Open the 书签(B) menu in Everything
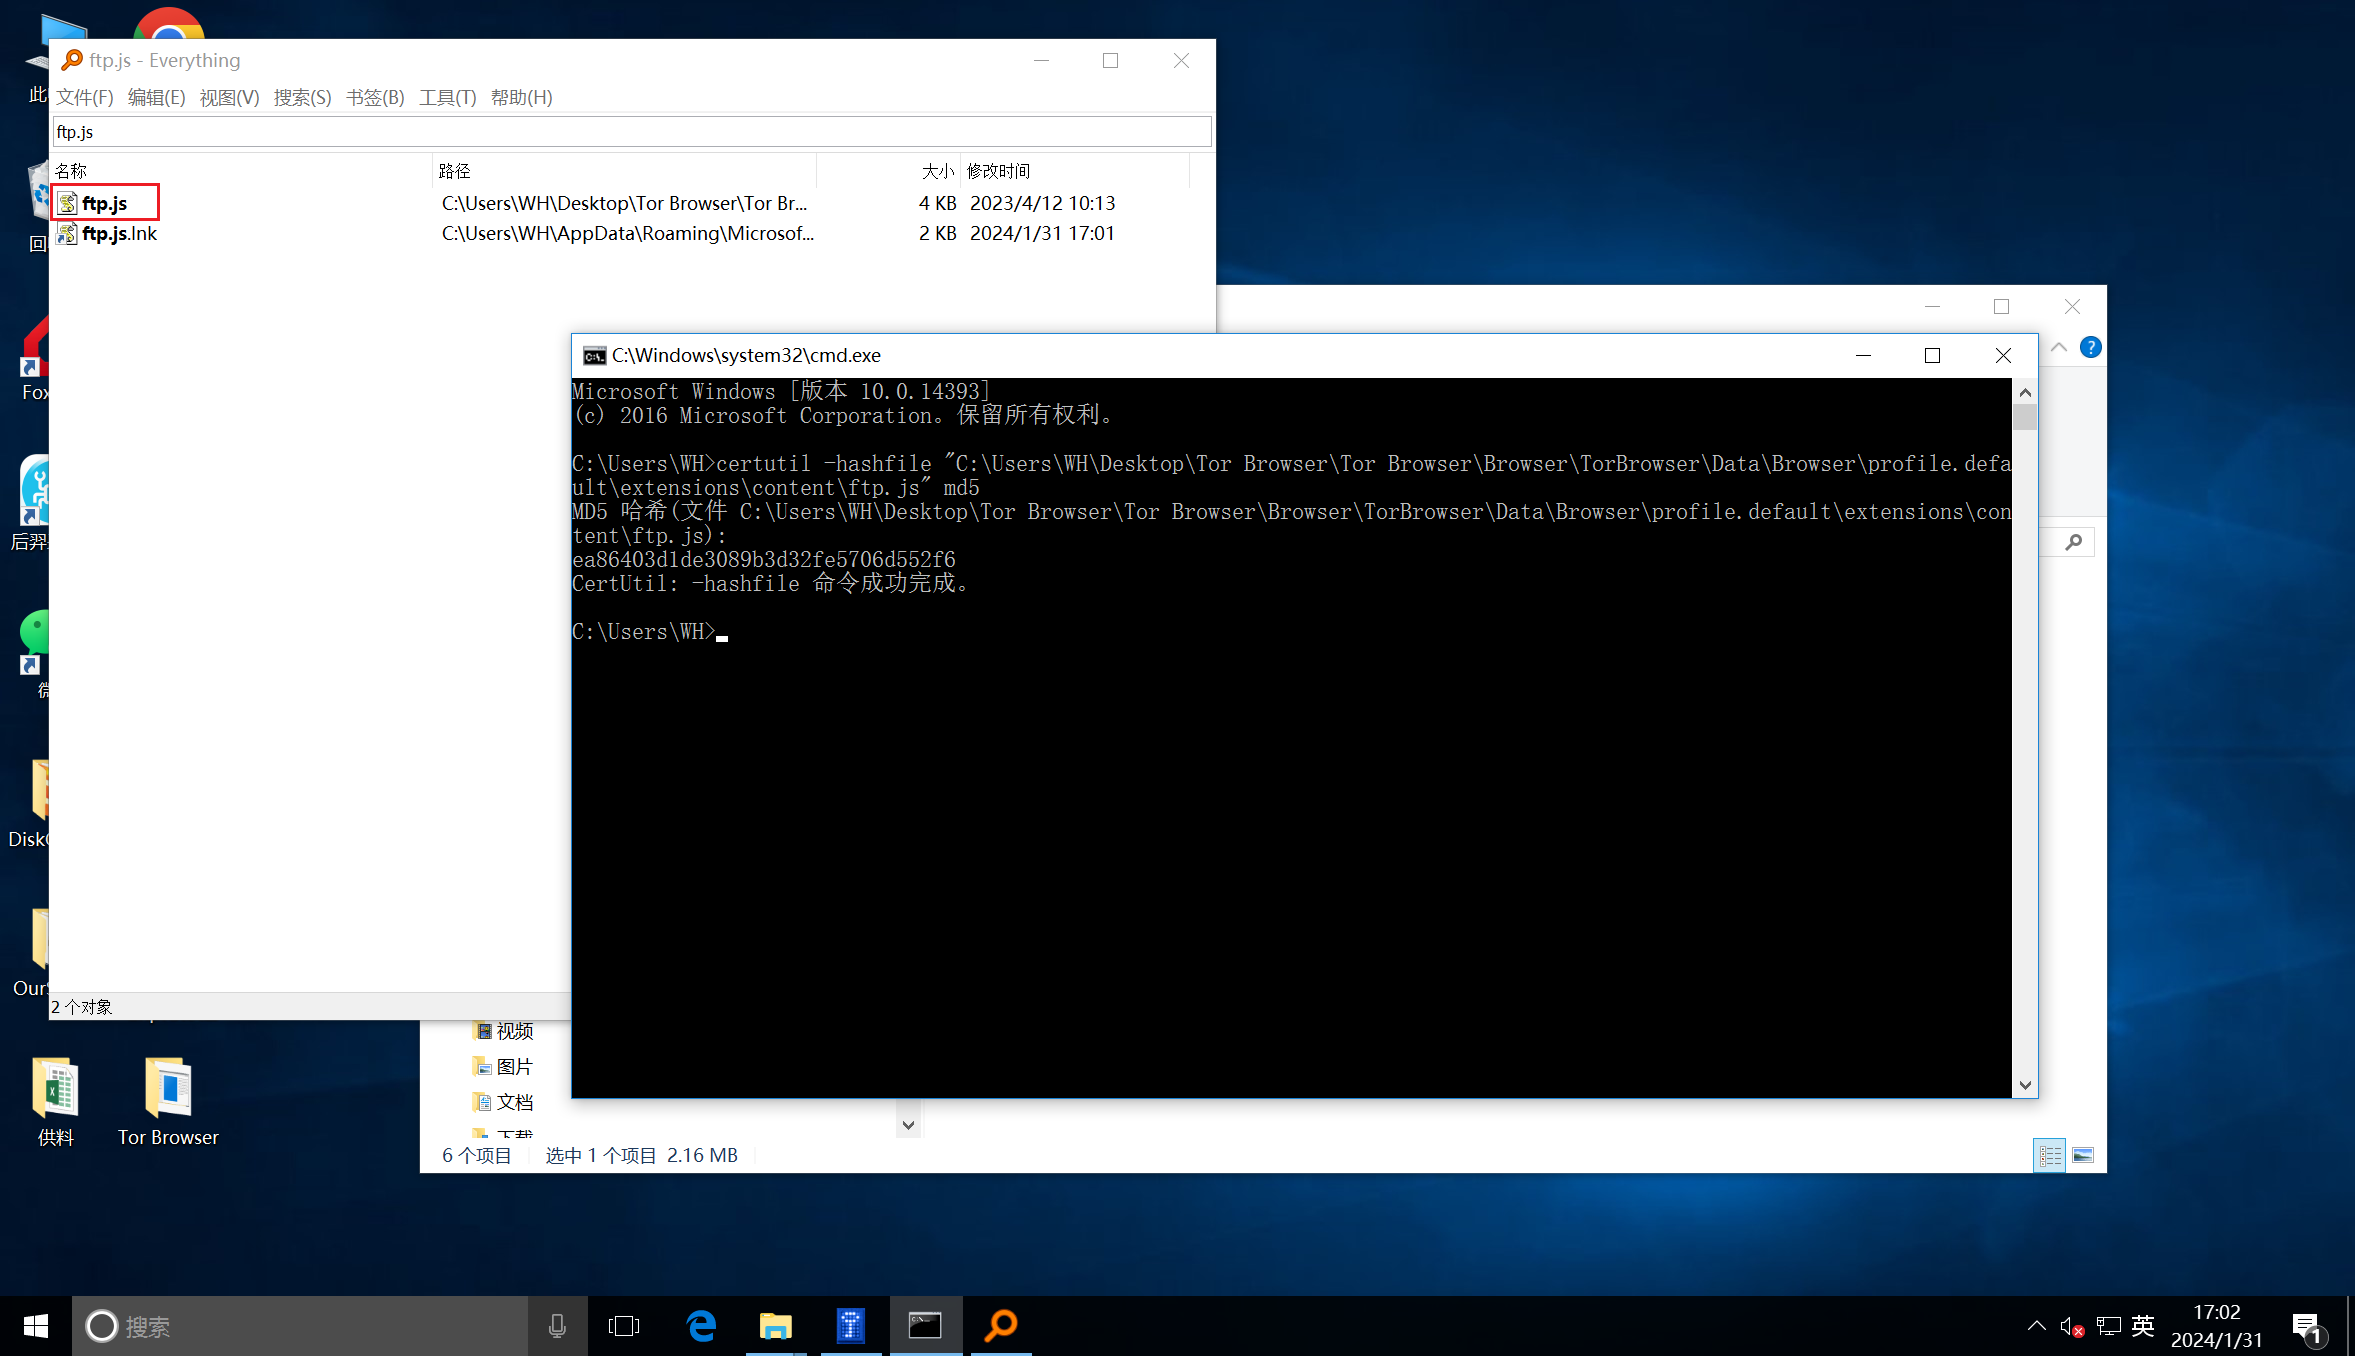The image size is (2355, 1356). click(375, 97)
